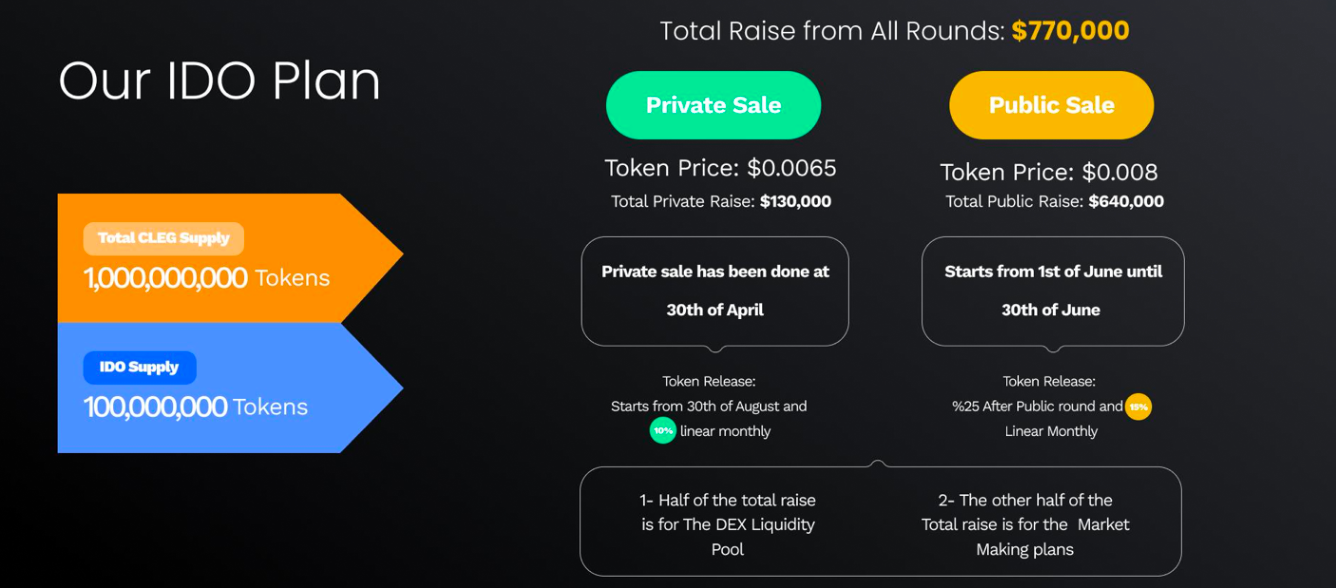Select the blue IDO Supply label

tap(139, 367)
